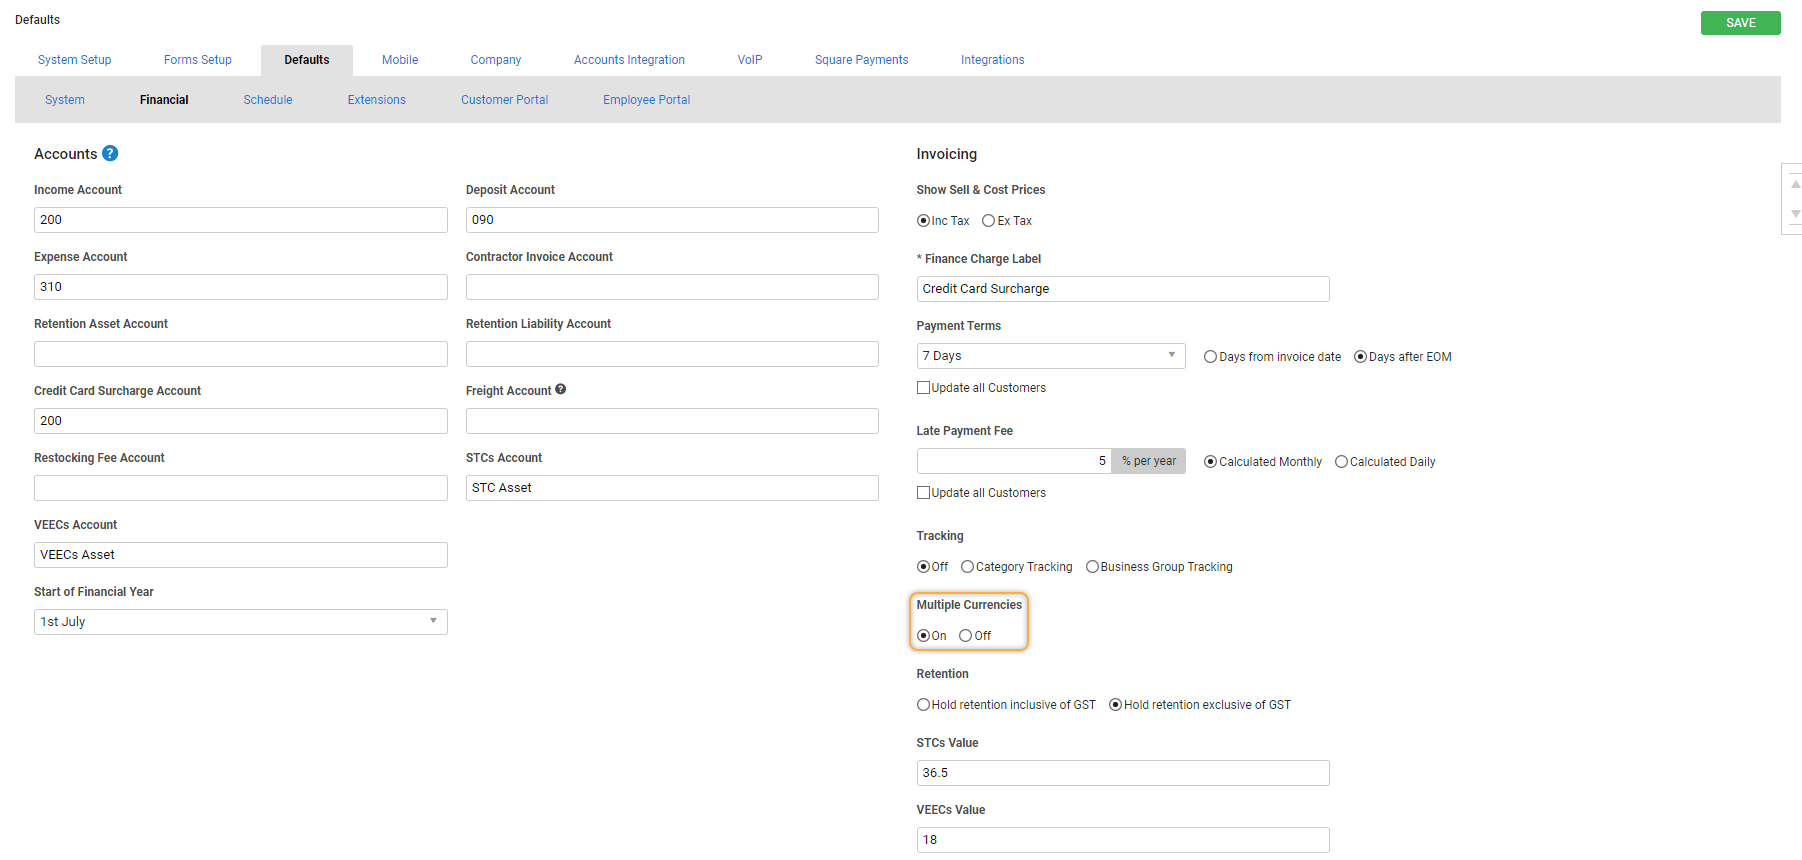Click the Retention Liability Account field

click(x=672, y=354)
